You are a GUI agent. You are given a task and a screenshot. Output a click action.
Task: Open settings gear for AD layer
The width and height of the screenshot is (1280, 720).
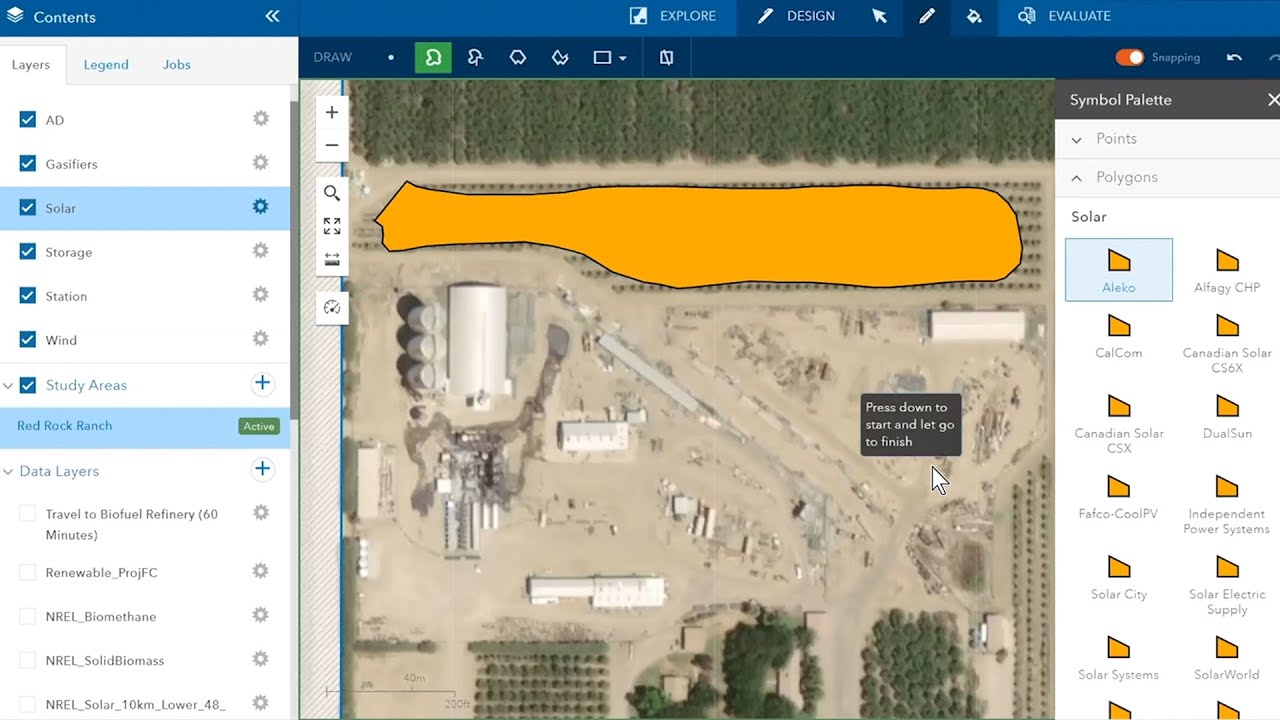pos(261,119)
